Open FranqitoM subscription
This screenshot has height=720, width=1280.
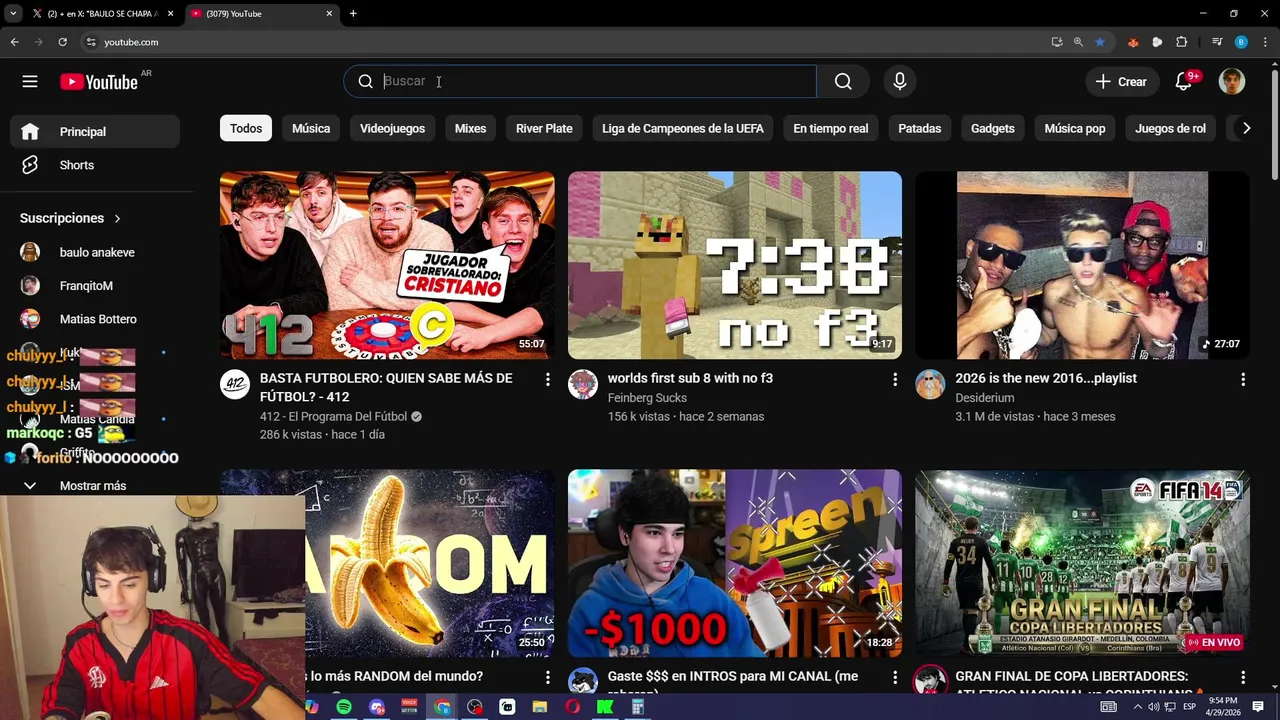(x=95, y=286)
